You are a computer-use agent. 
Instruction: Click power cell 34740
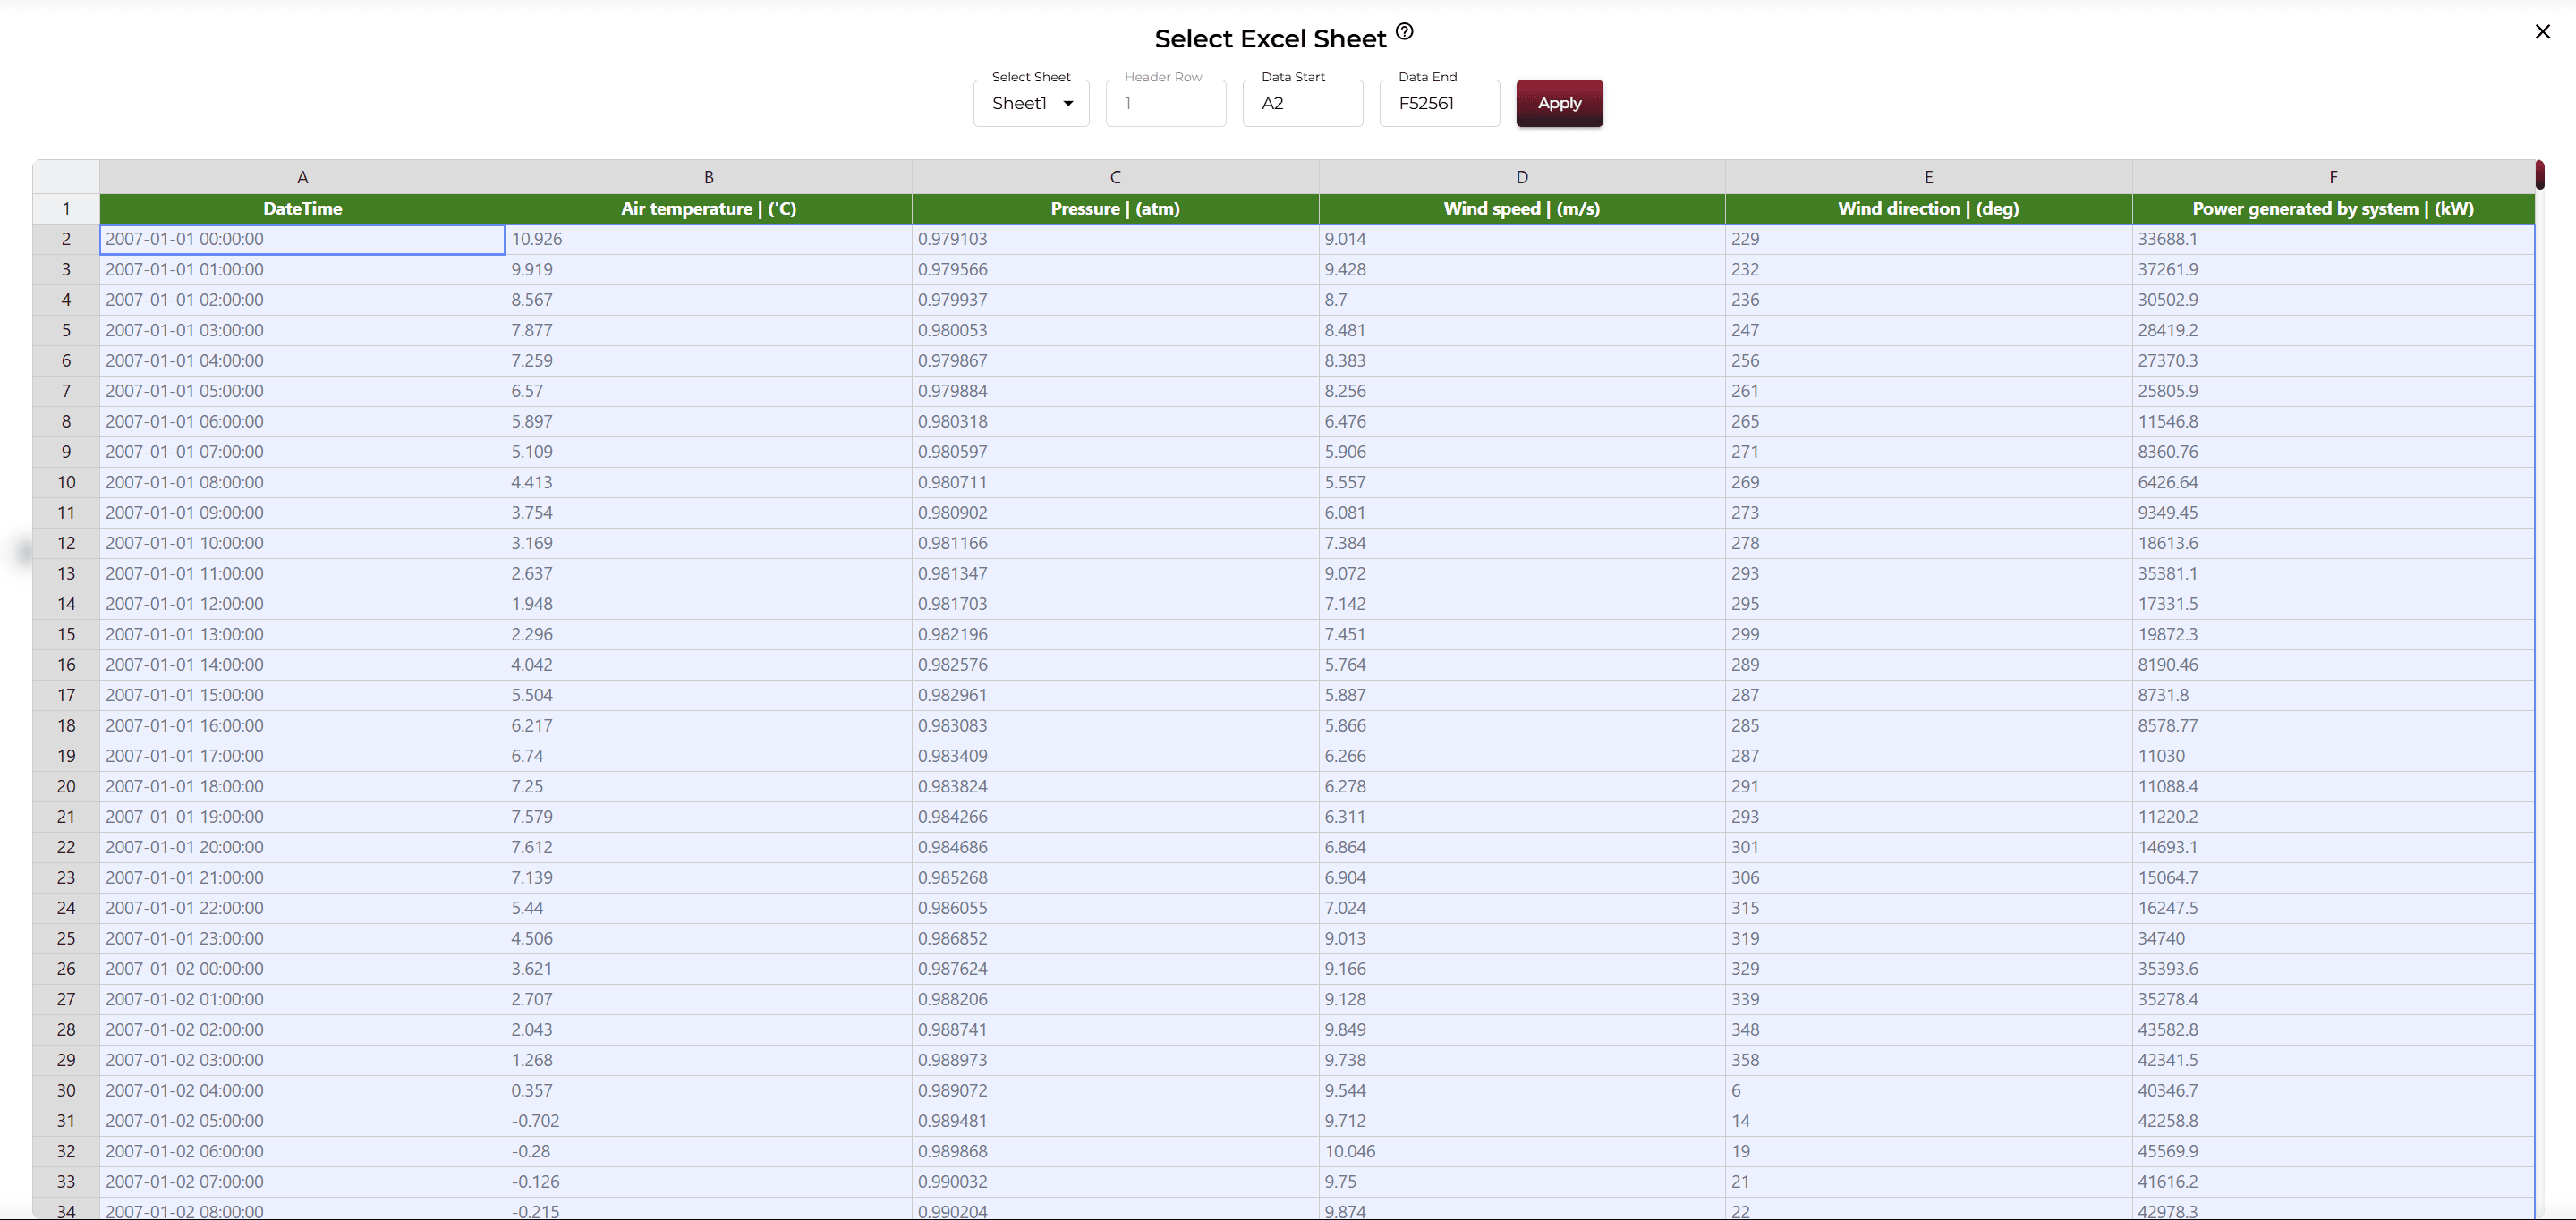[2333, 938]
